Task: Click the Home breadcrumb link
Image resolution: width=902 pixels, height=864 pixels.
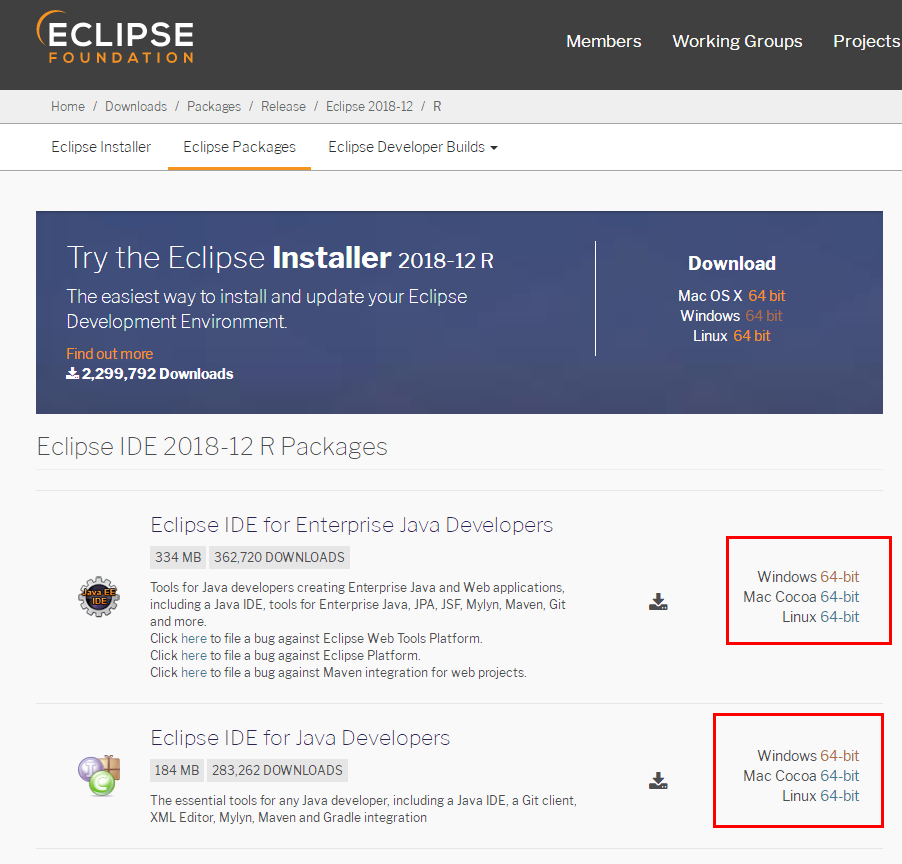Action: (x=67, y=106)
